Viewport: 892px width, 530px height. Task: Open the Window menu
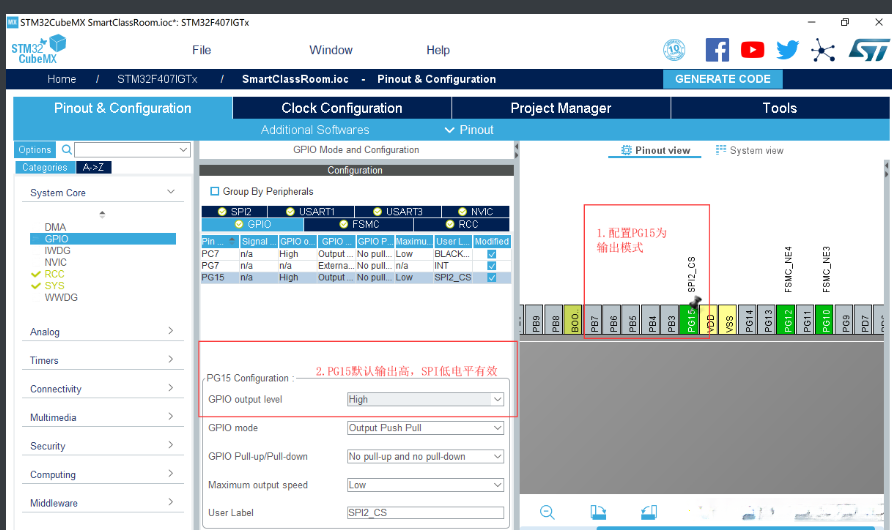(x=331, y=50)
